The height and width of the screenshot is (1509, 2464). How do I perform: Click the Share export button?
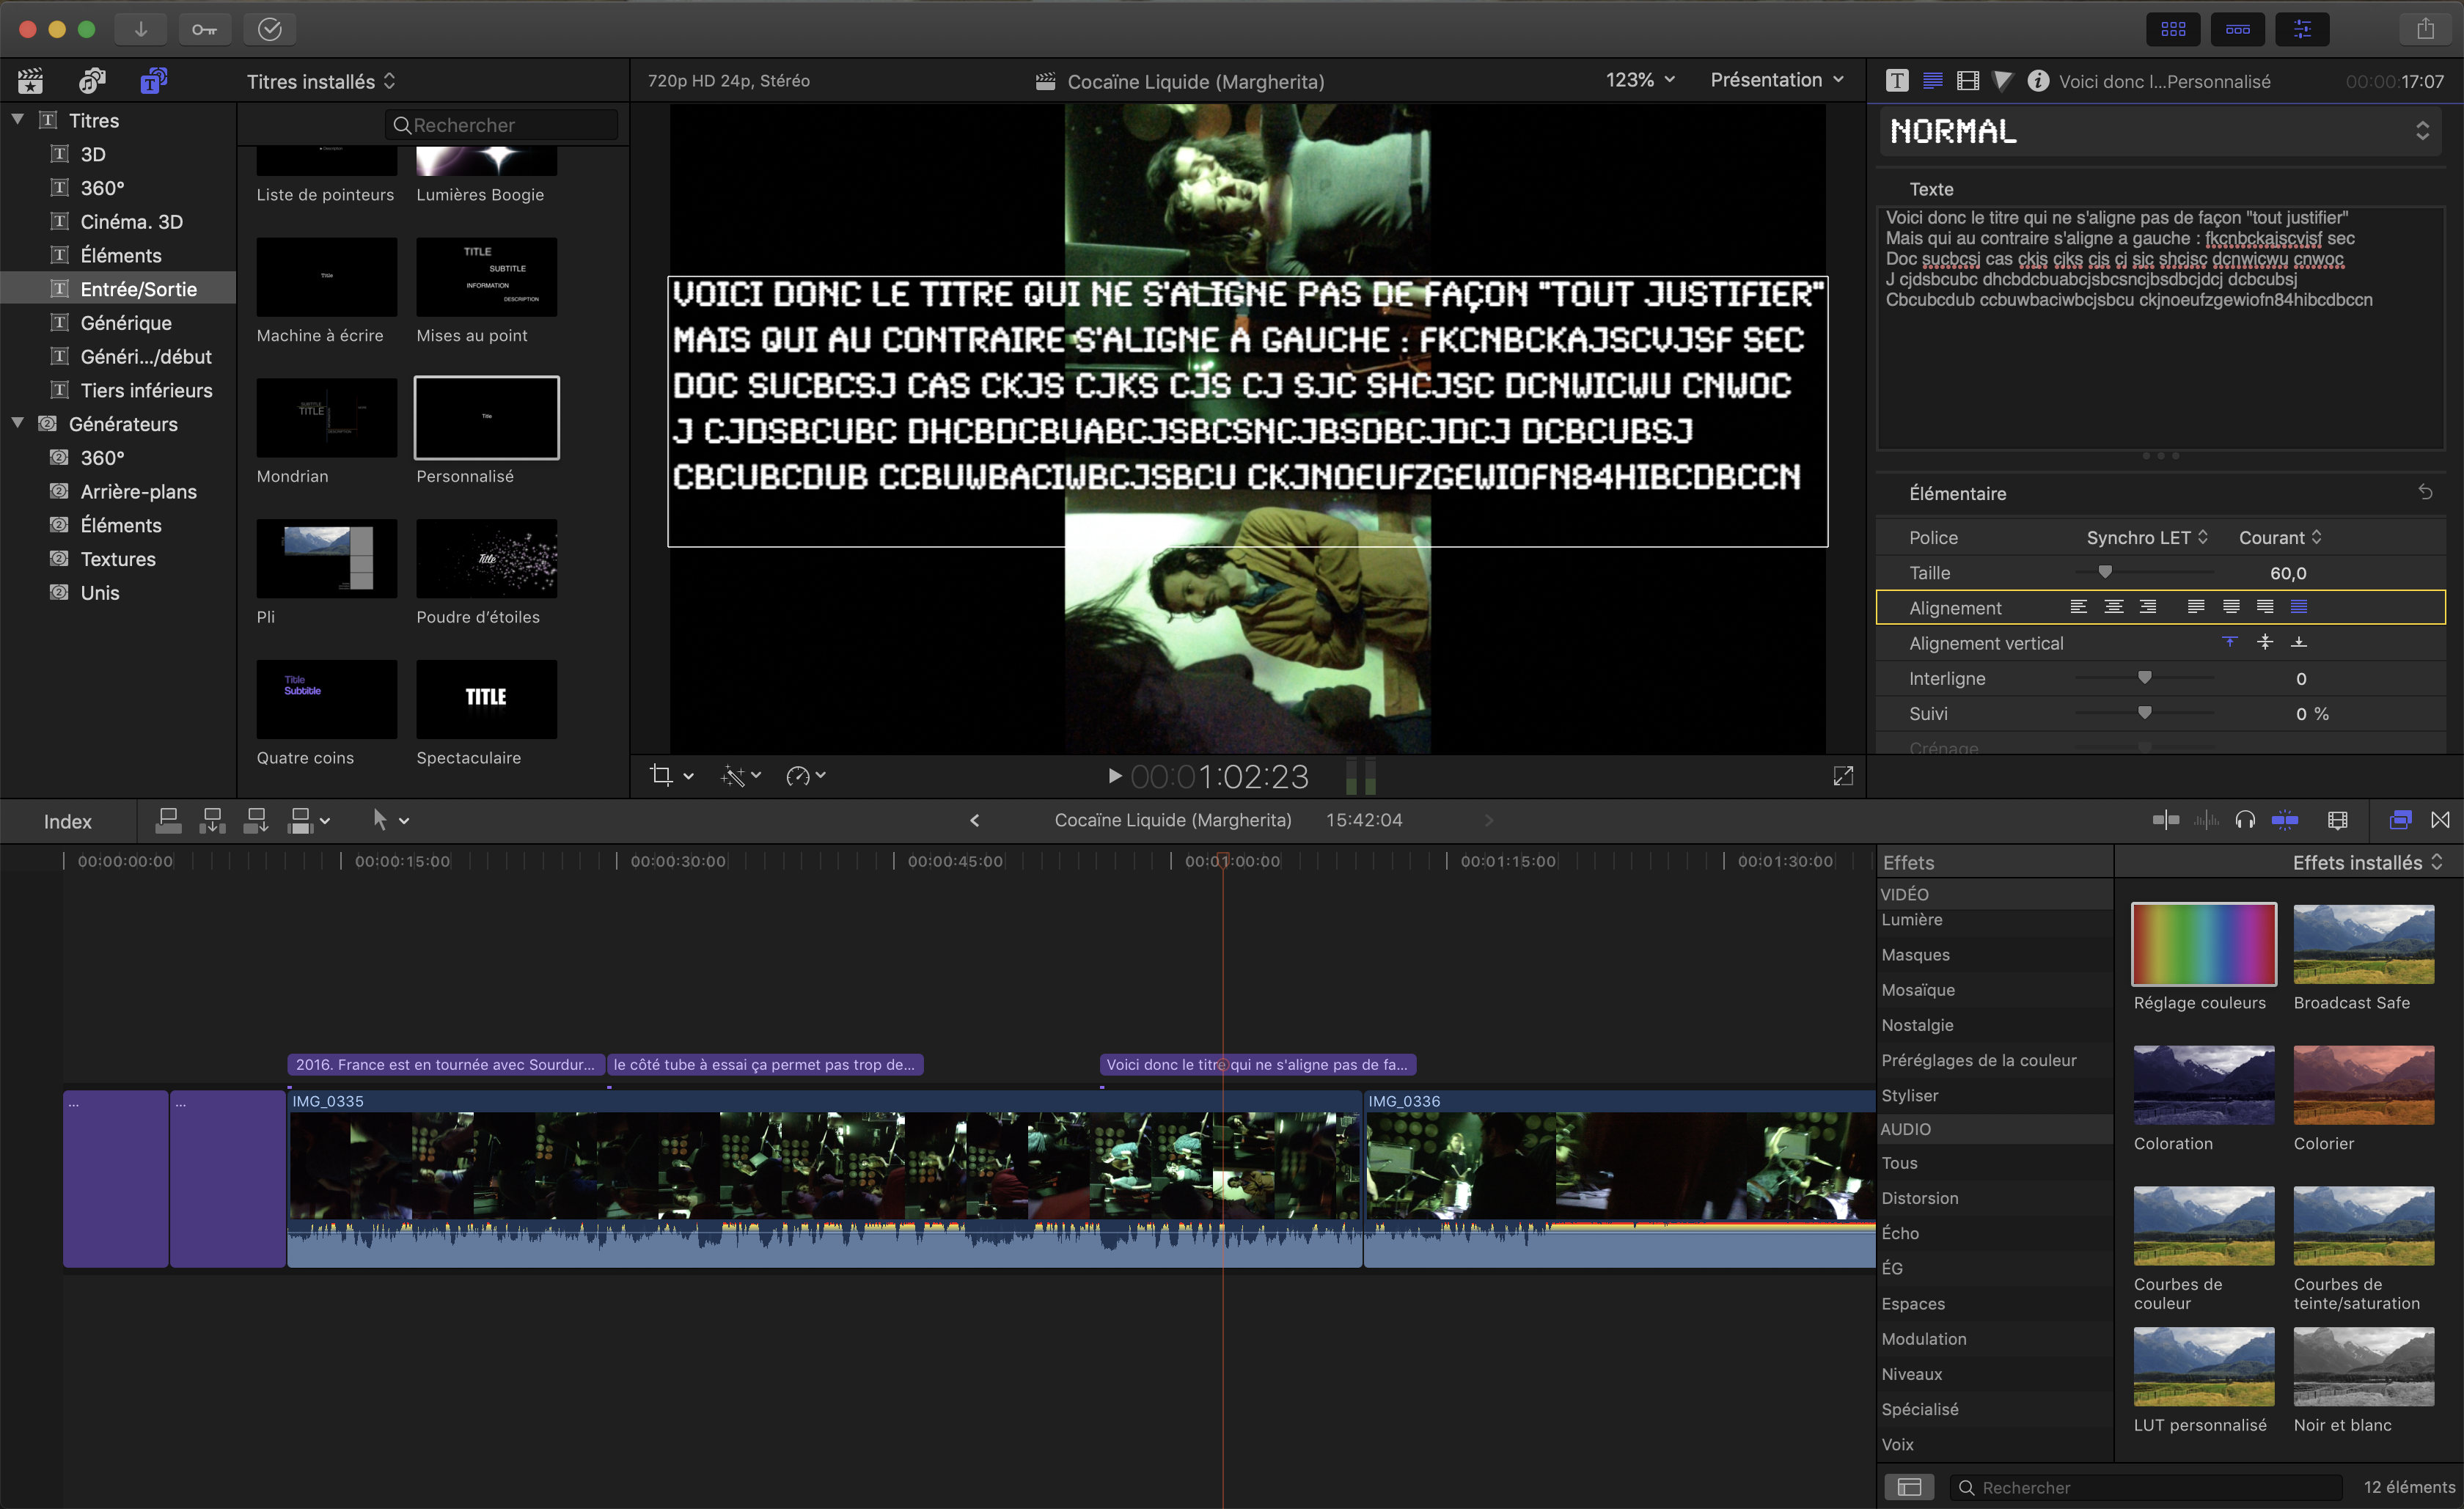2426,29
